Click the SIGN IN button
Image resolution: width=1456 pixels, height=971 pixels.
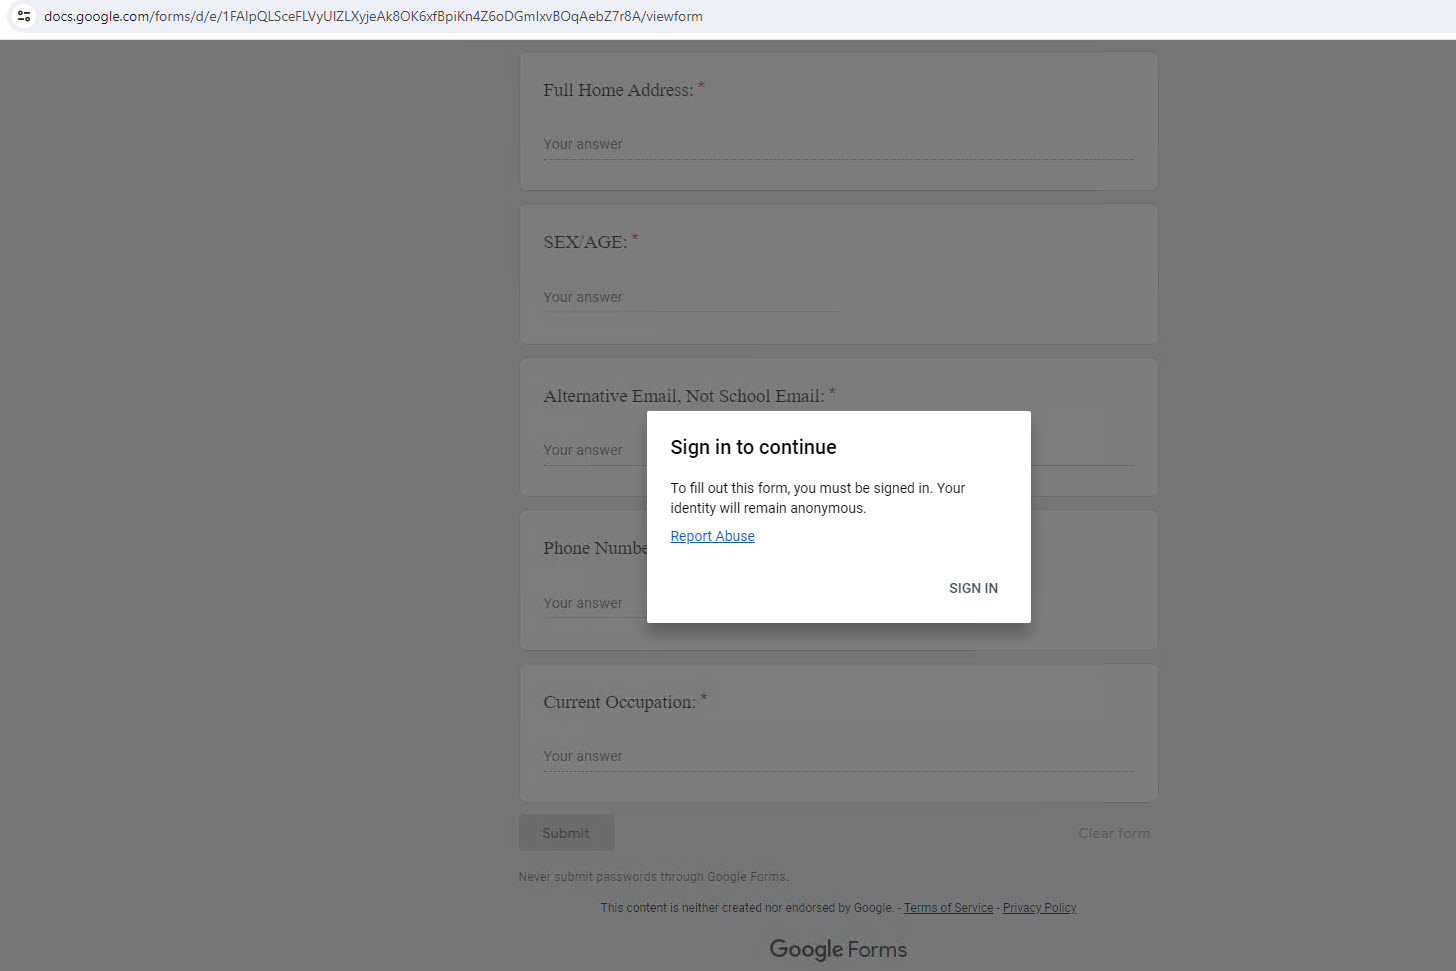[972, 588]
